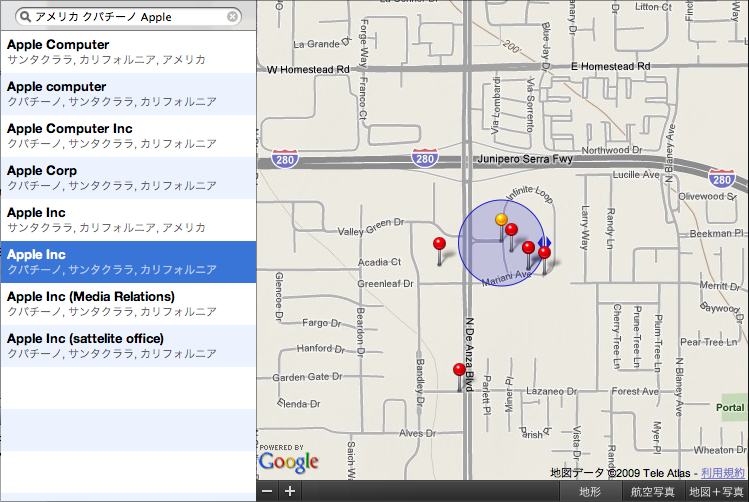This screenshot has height=502, width=749.
Task: Click the red pin above Mariani Ave label
Action: pyautogui.click(x=528, y=247)
